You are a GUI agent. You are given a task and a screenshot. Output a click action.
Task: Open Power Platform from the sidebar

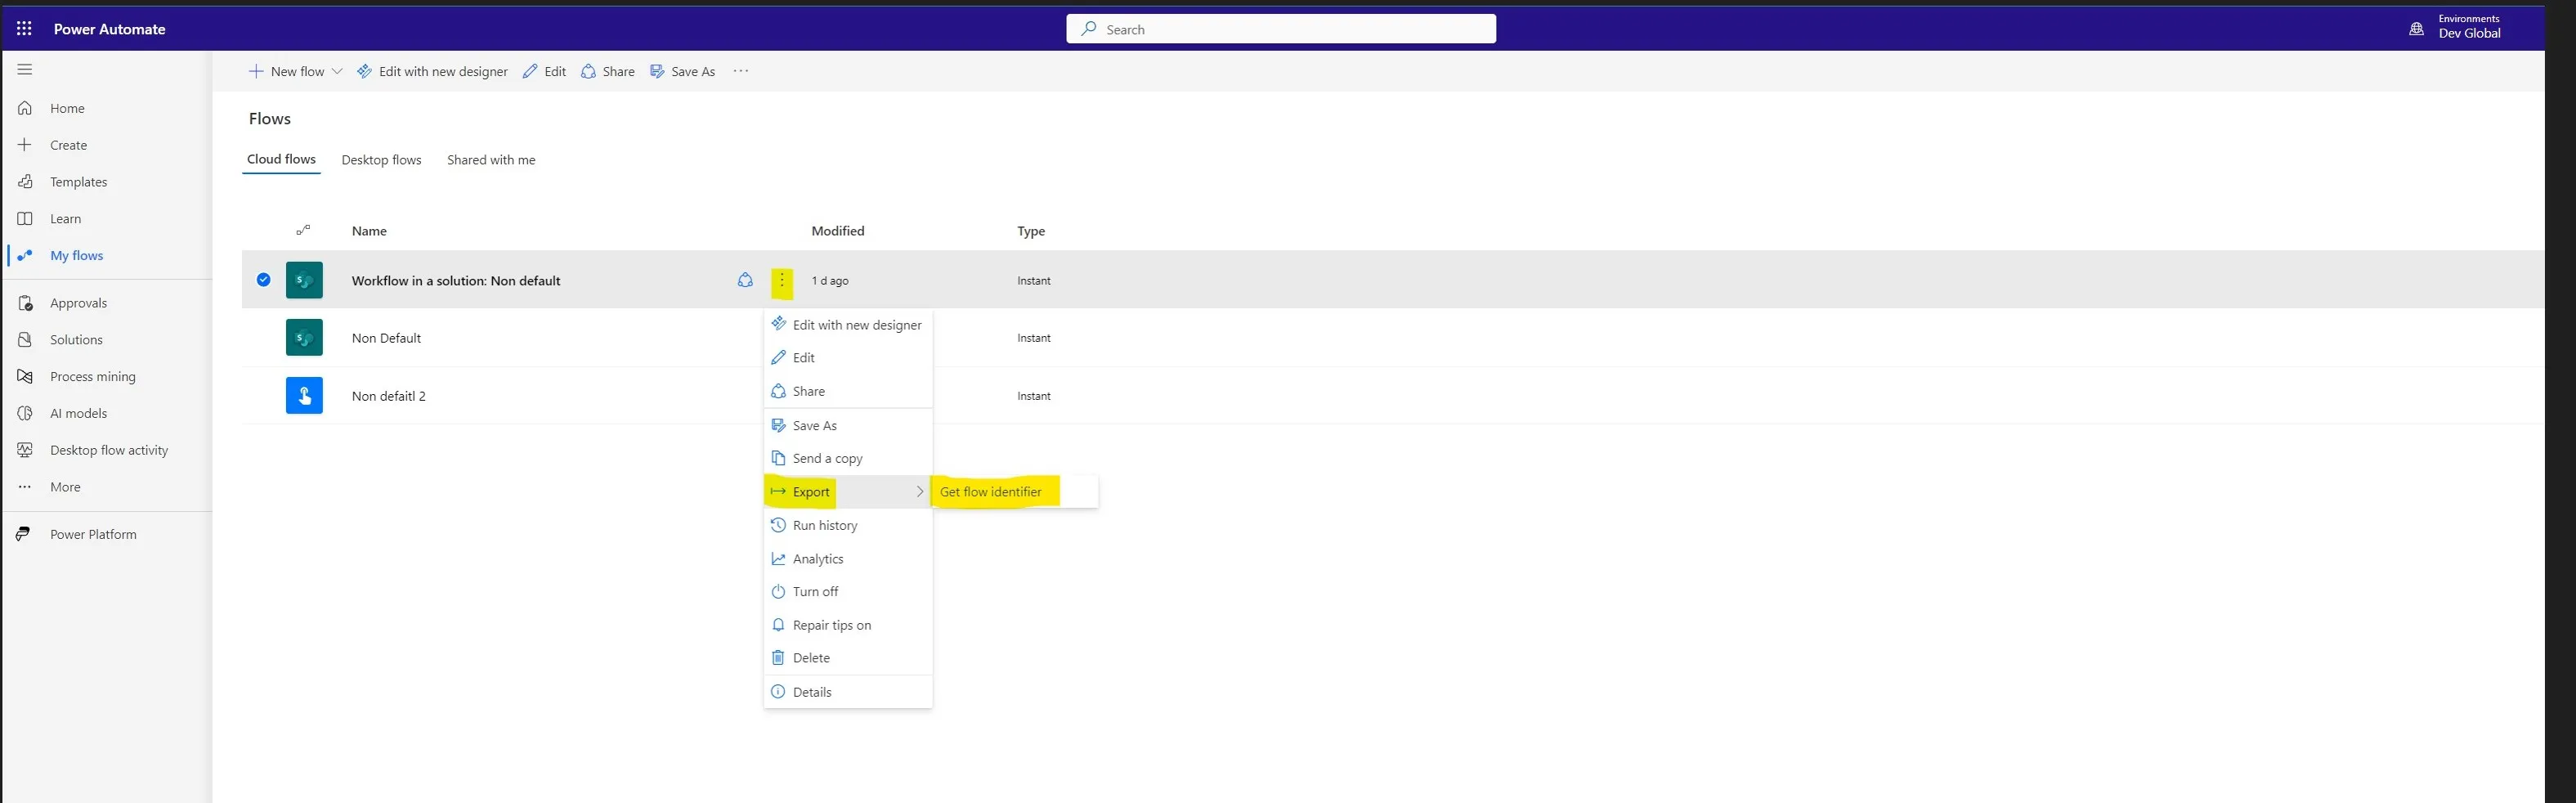pos(24,533)
